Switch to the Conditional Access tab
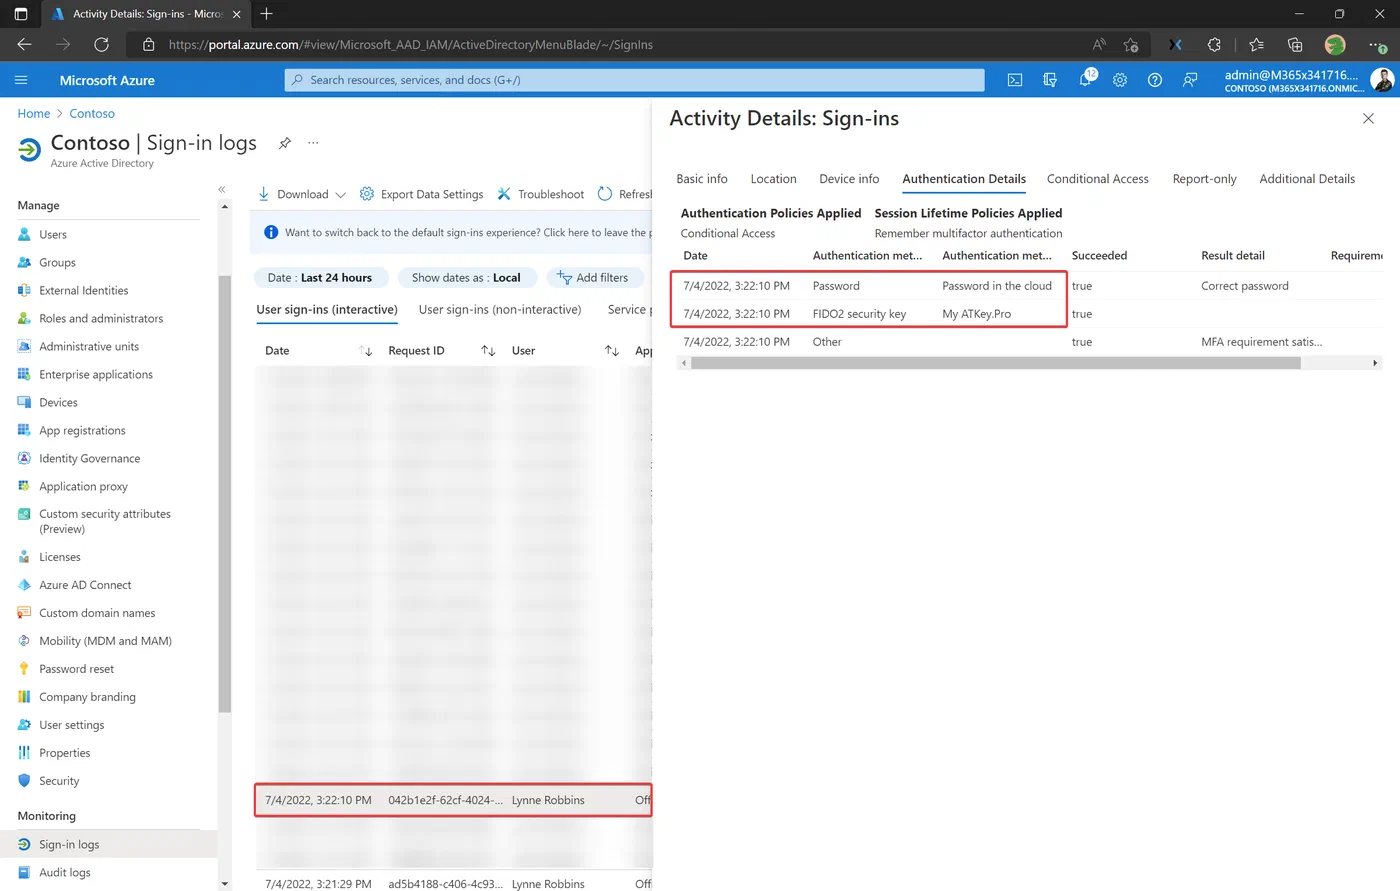This screenshot has width=1400, height=891. 1098,179
